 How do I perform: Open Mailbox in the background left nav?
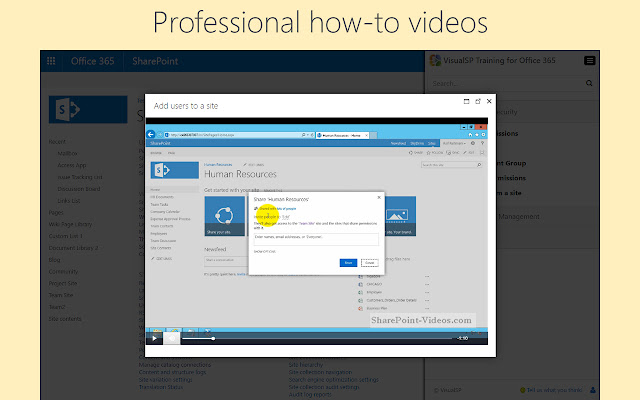(67, 153)
